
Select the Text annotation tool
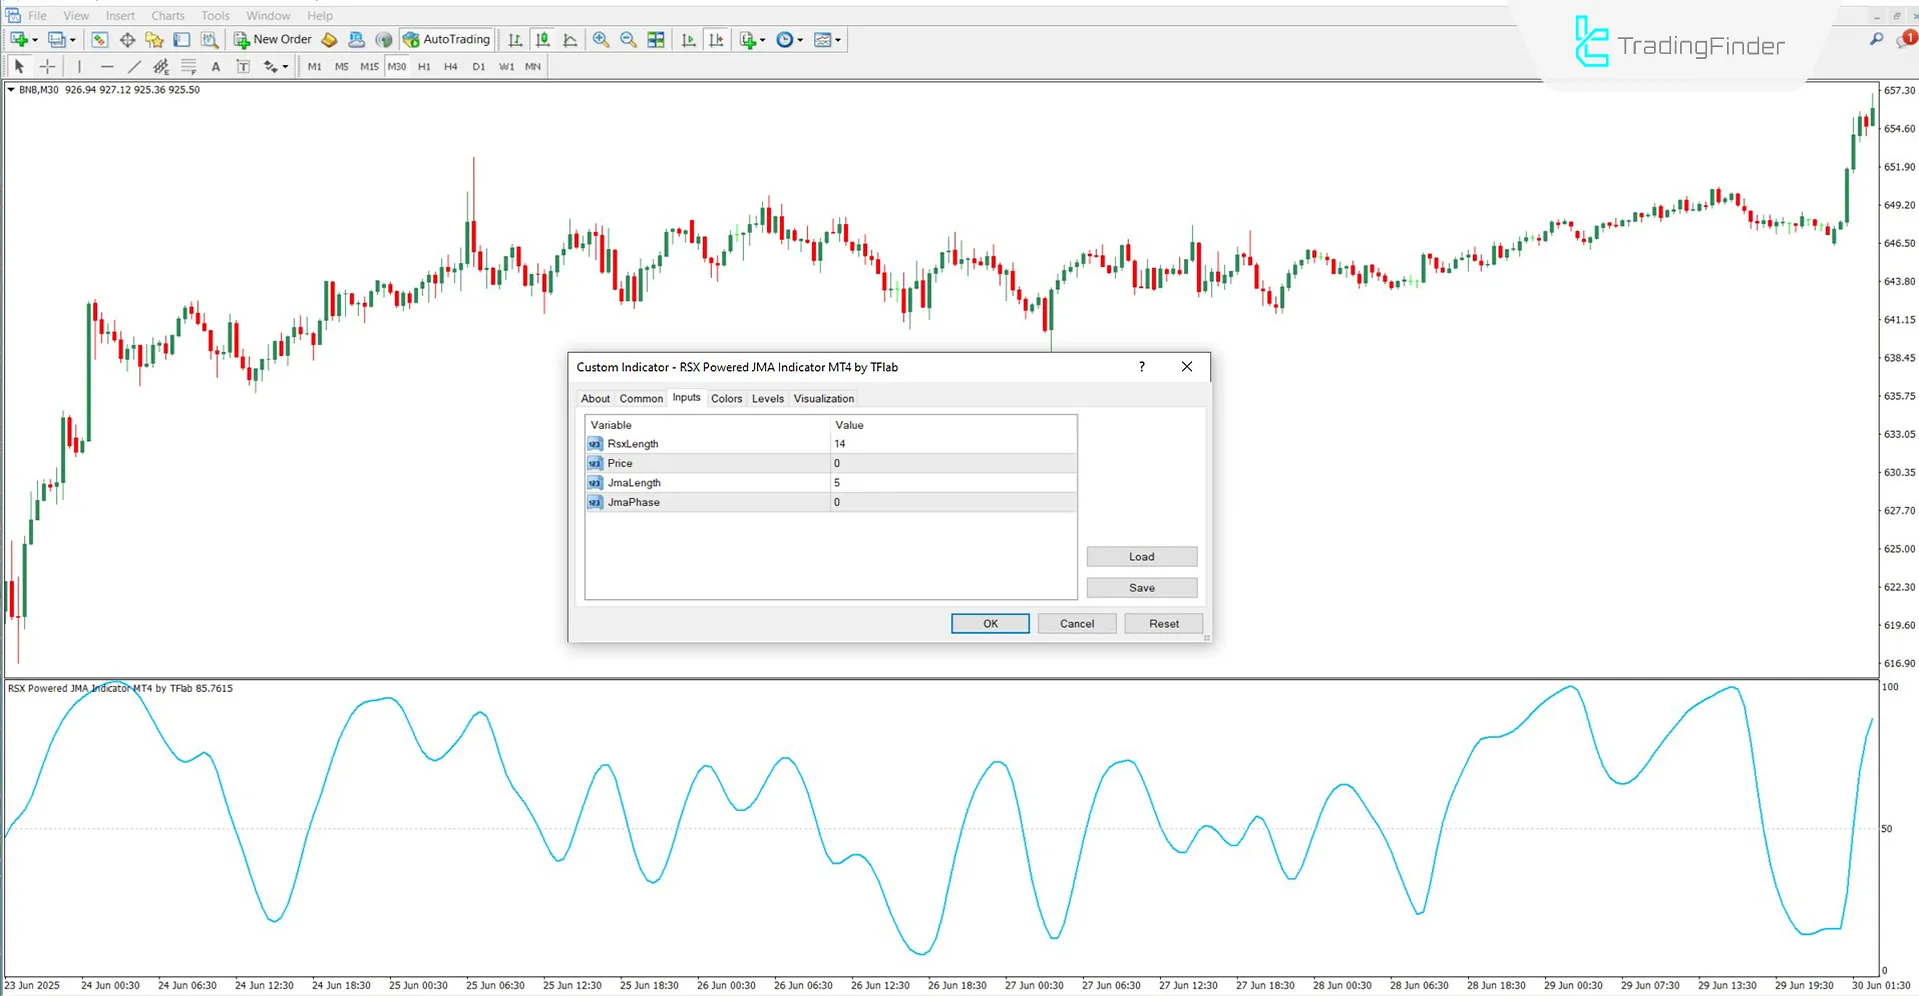(x=215, y=66)
